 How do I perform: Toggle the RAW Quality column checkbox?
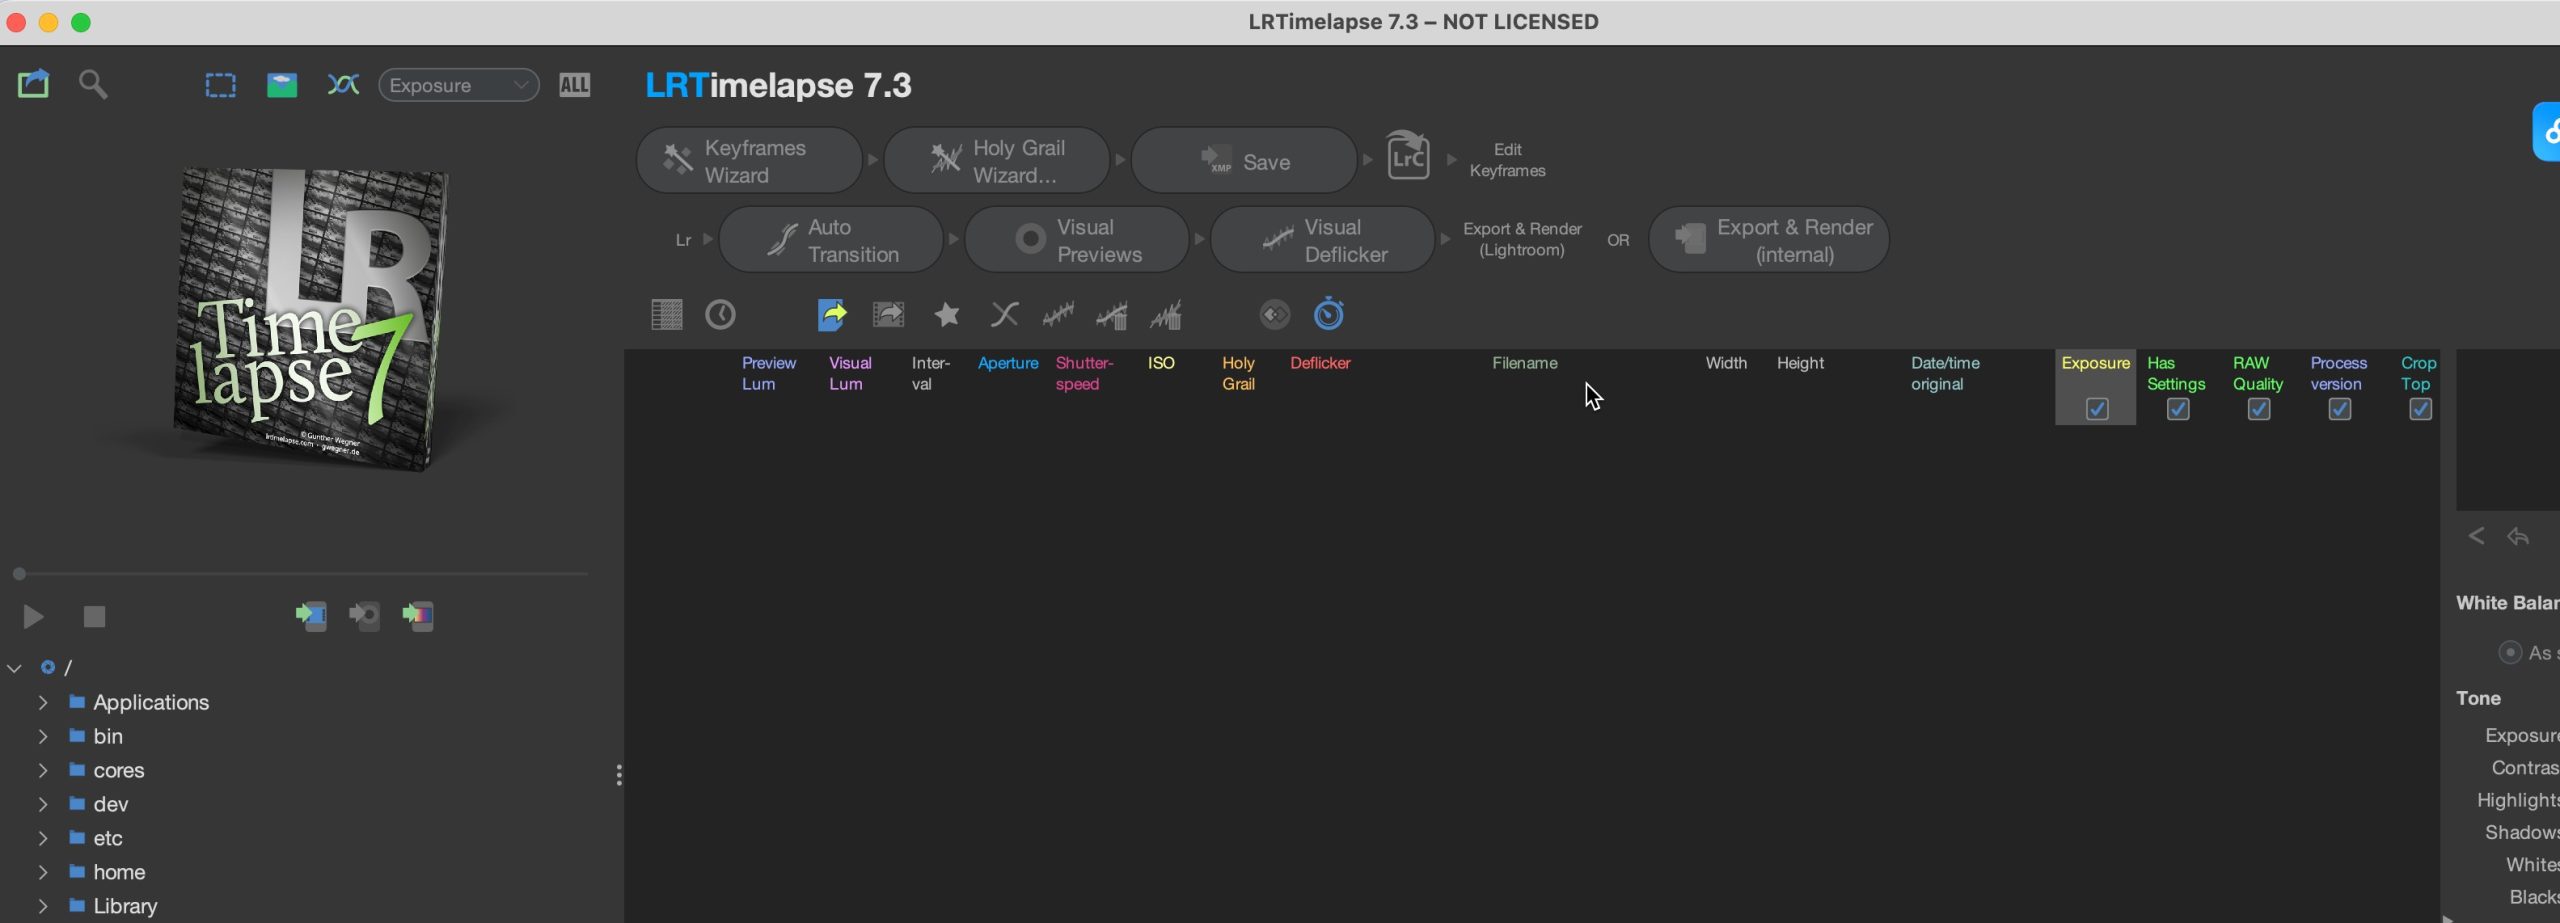(2259, 409)
